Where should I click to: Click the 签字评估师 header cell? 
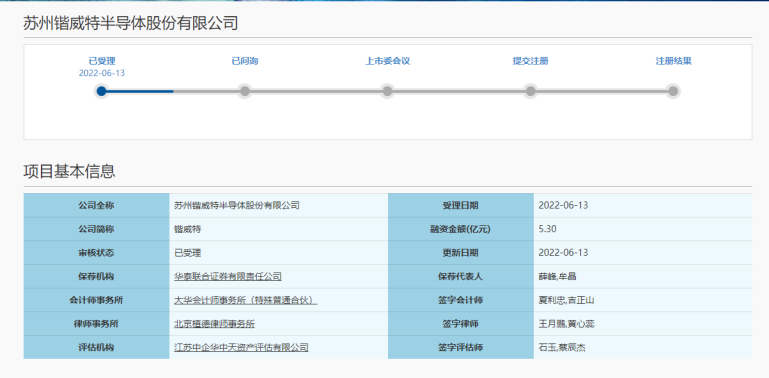(461, 348)
